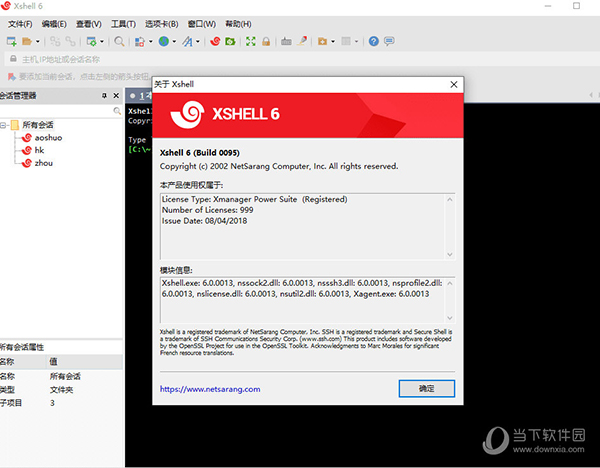Click the 名称 column header in properties
The image size is (600, 468).
click(x=23, y=362)
